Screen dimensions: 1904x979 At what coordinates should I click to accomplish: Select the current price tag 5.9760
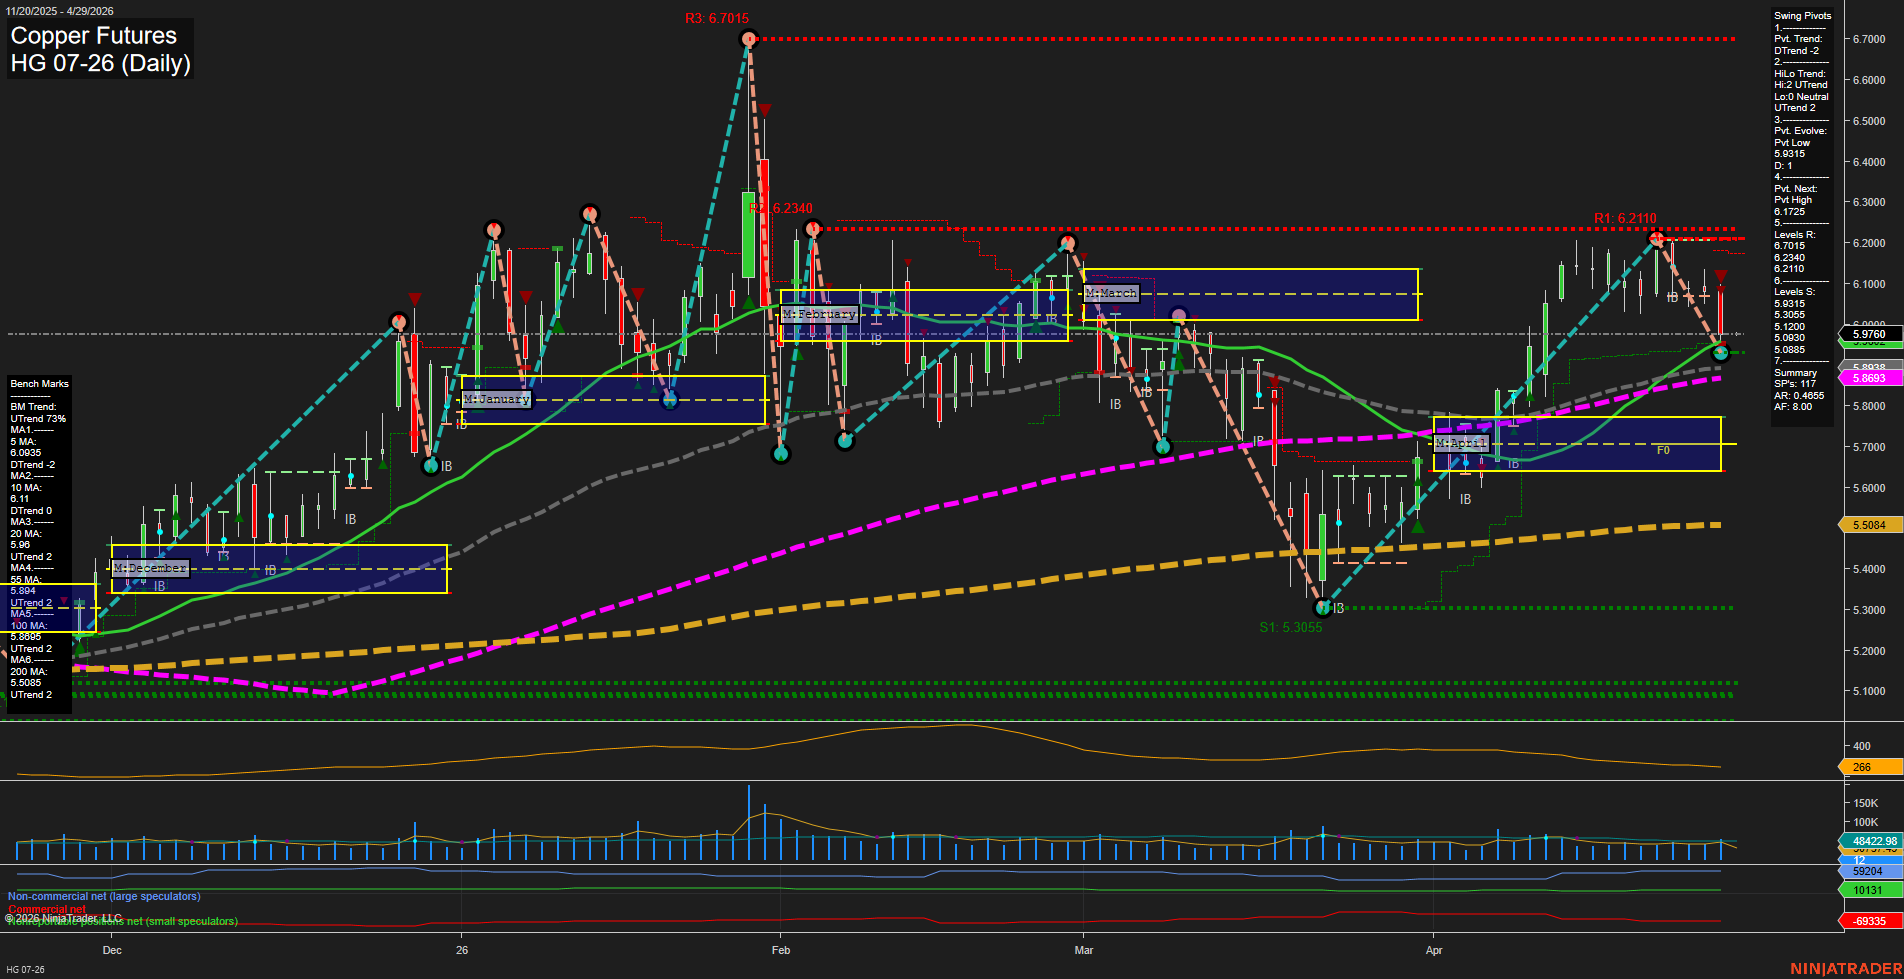pyautogui.click(x=1869, y=334)
